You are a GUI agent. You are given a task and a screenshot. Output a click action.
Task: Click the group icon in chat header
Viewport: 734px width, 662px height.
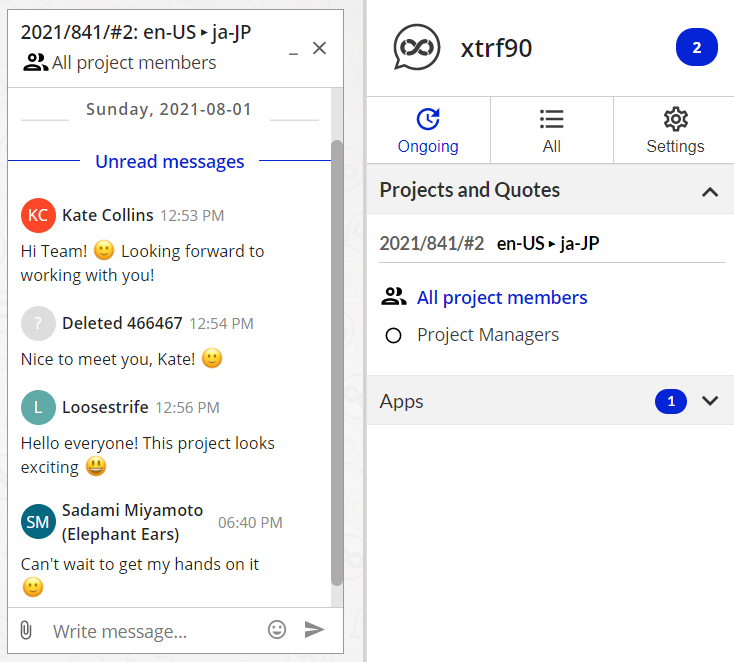(x=36, y=62)
